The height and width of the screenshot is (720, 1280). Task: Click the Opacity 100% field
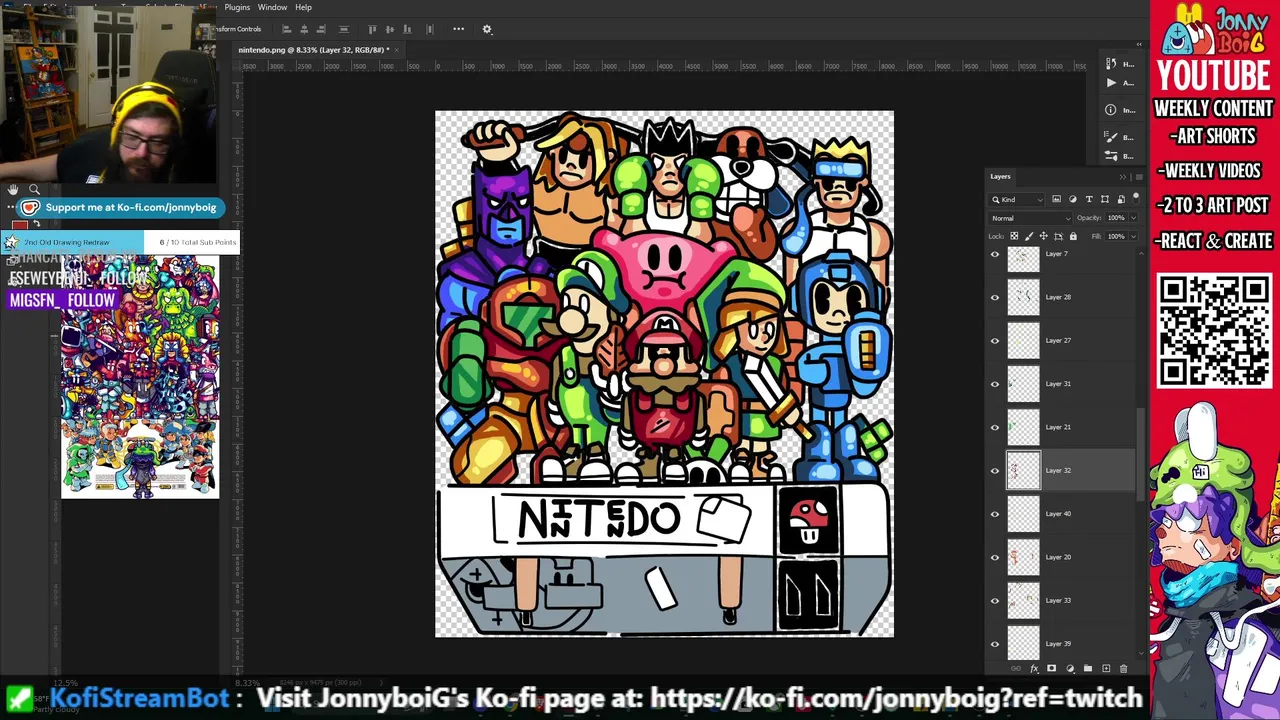(1116, 218)
